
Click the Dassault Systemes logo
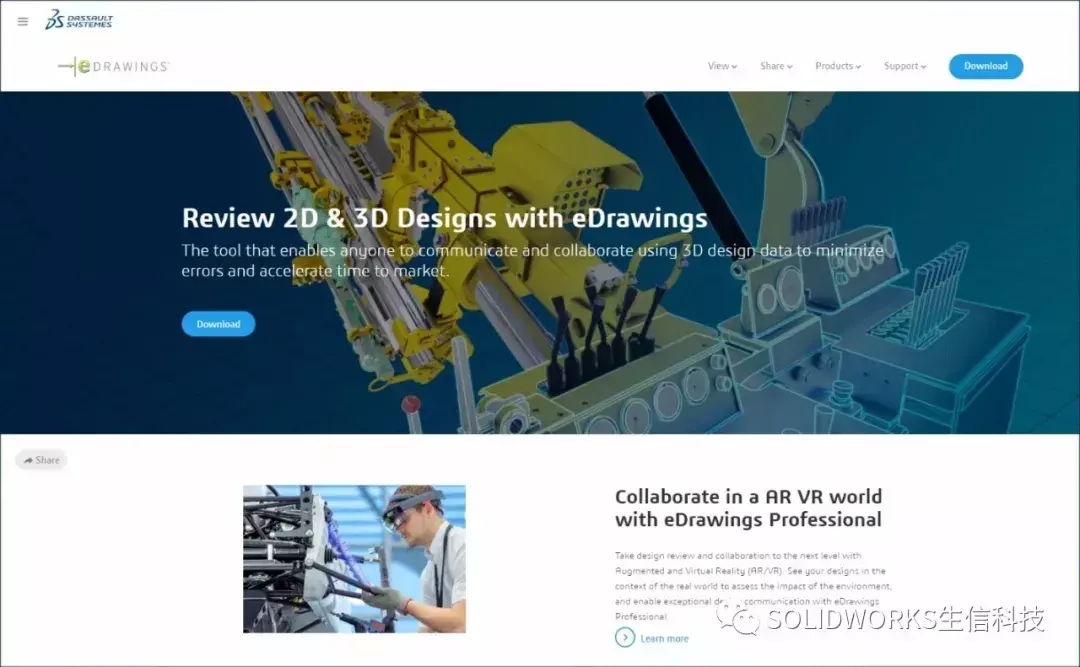coord(79,20)
